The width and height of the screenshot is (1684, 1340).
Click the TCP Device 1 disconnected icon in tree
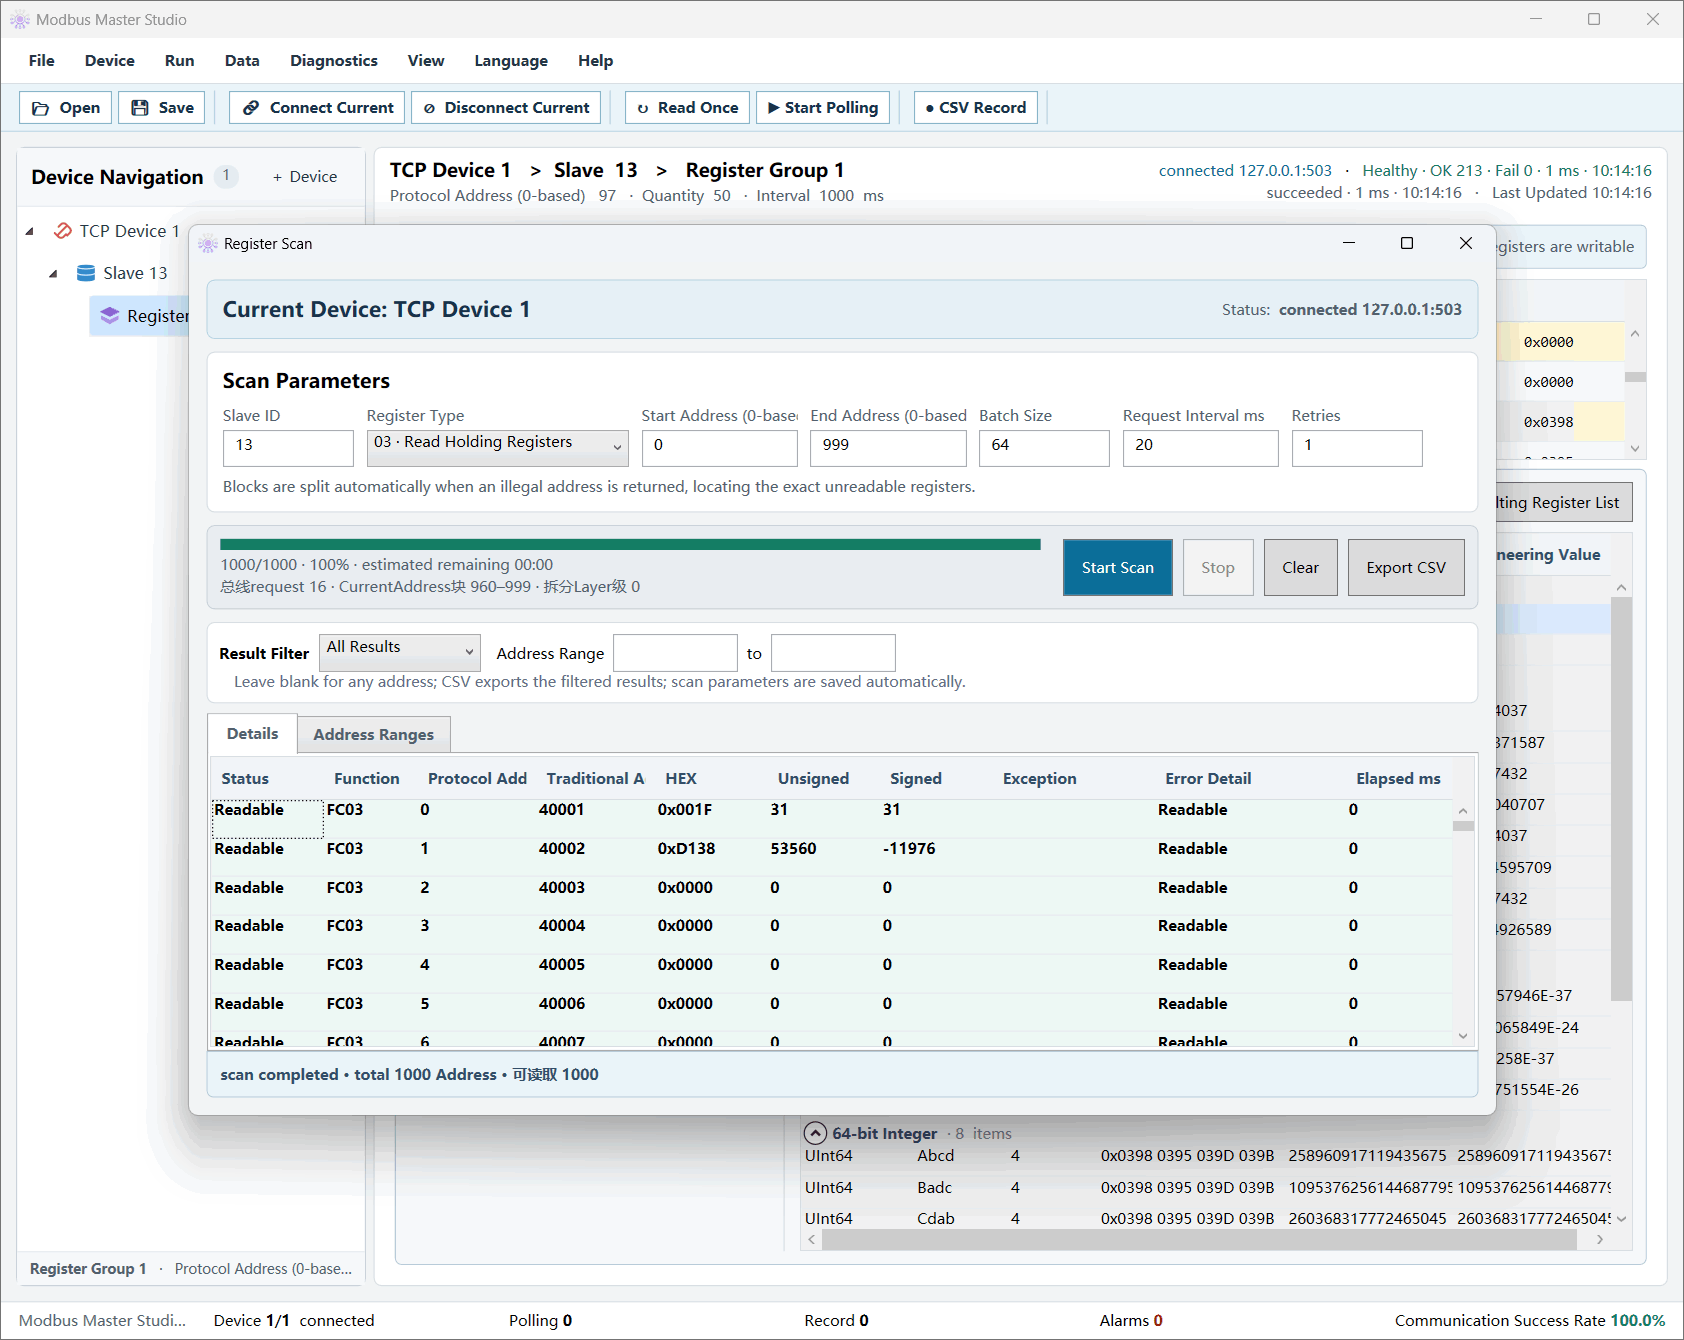coord(63,231)
